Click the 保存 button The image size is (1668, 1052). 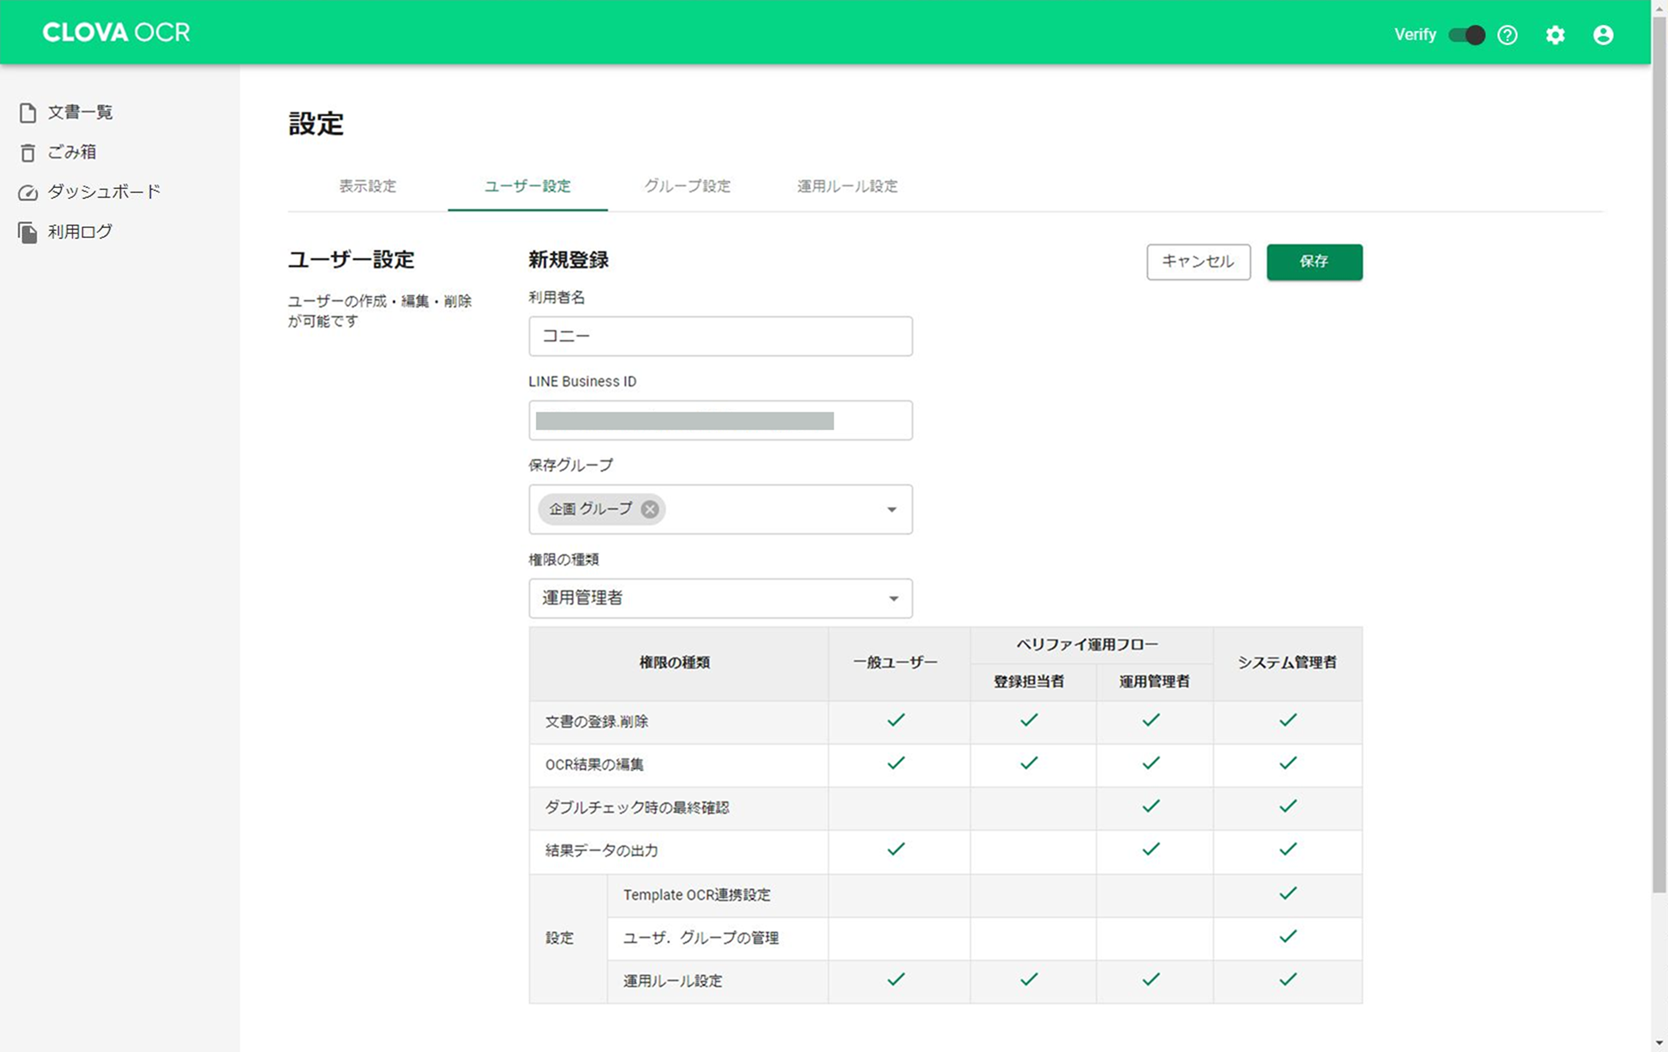(1314, 262)
